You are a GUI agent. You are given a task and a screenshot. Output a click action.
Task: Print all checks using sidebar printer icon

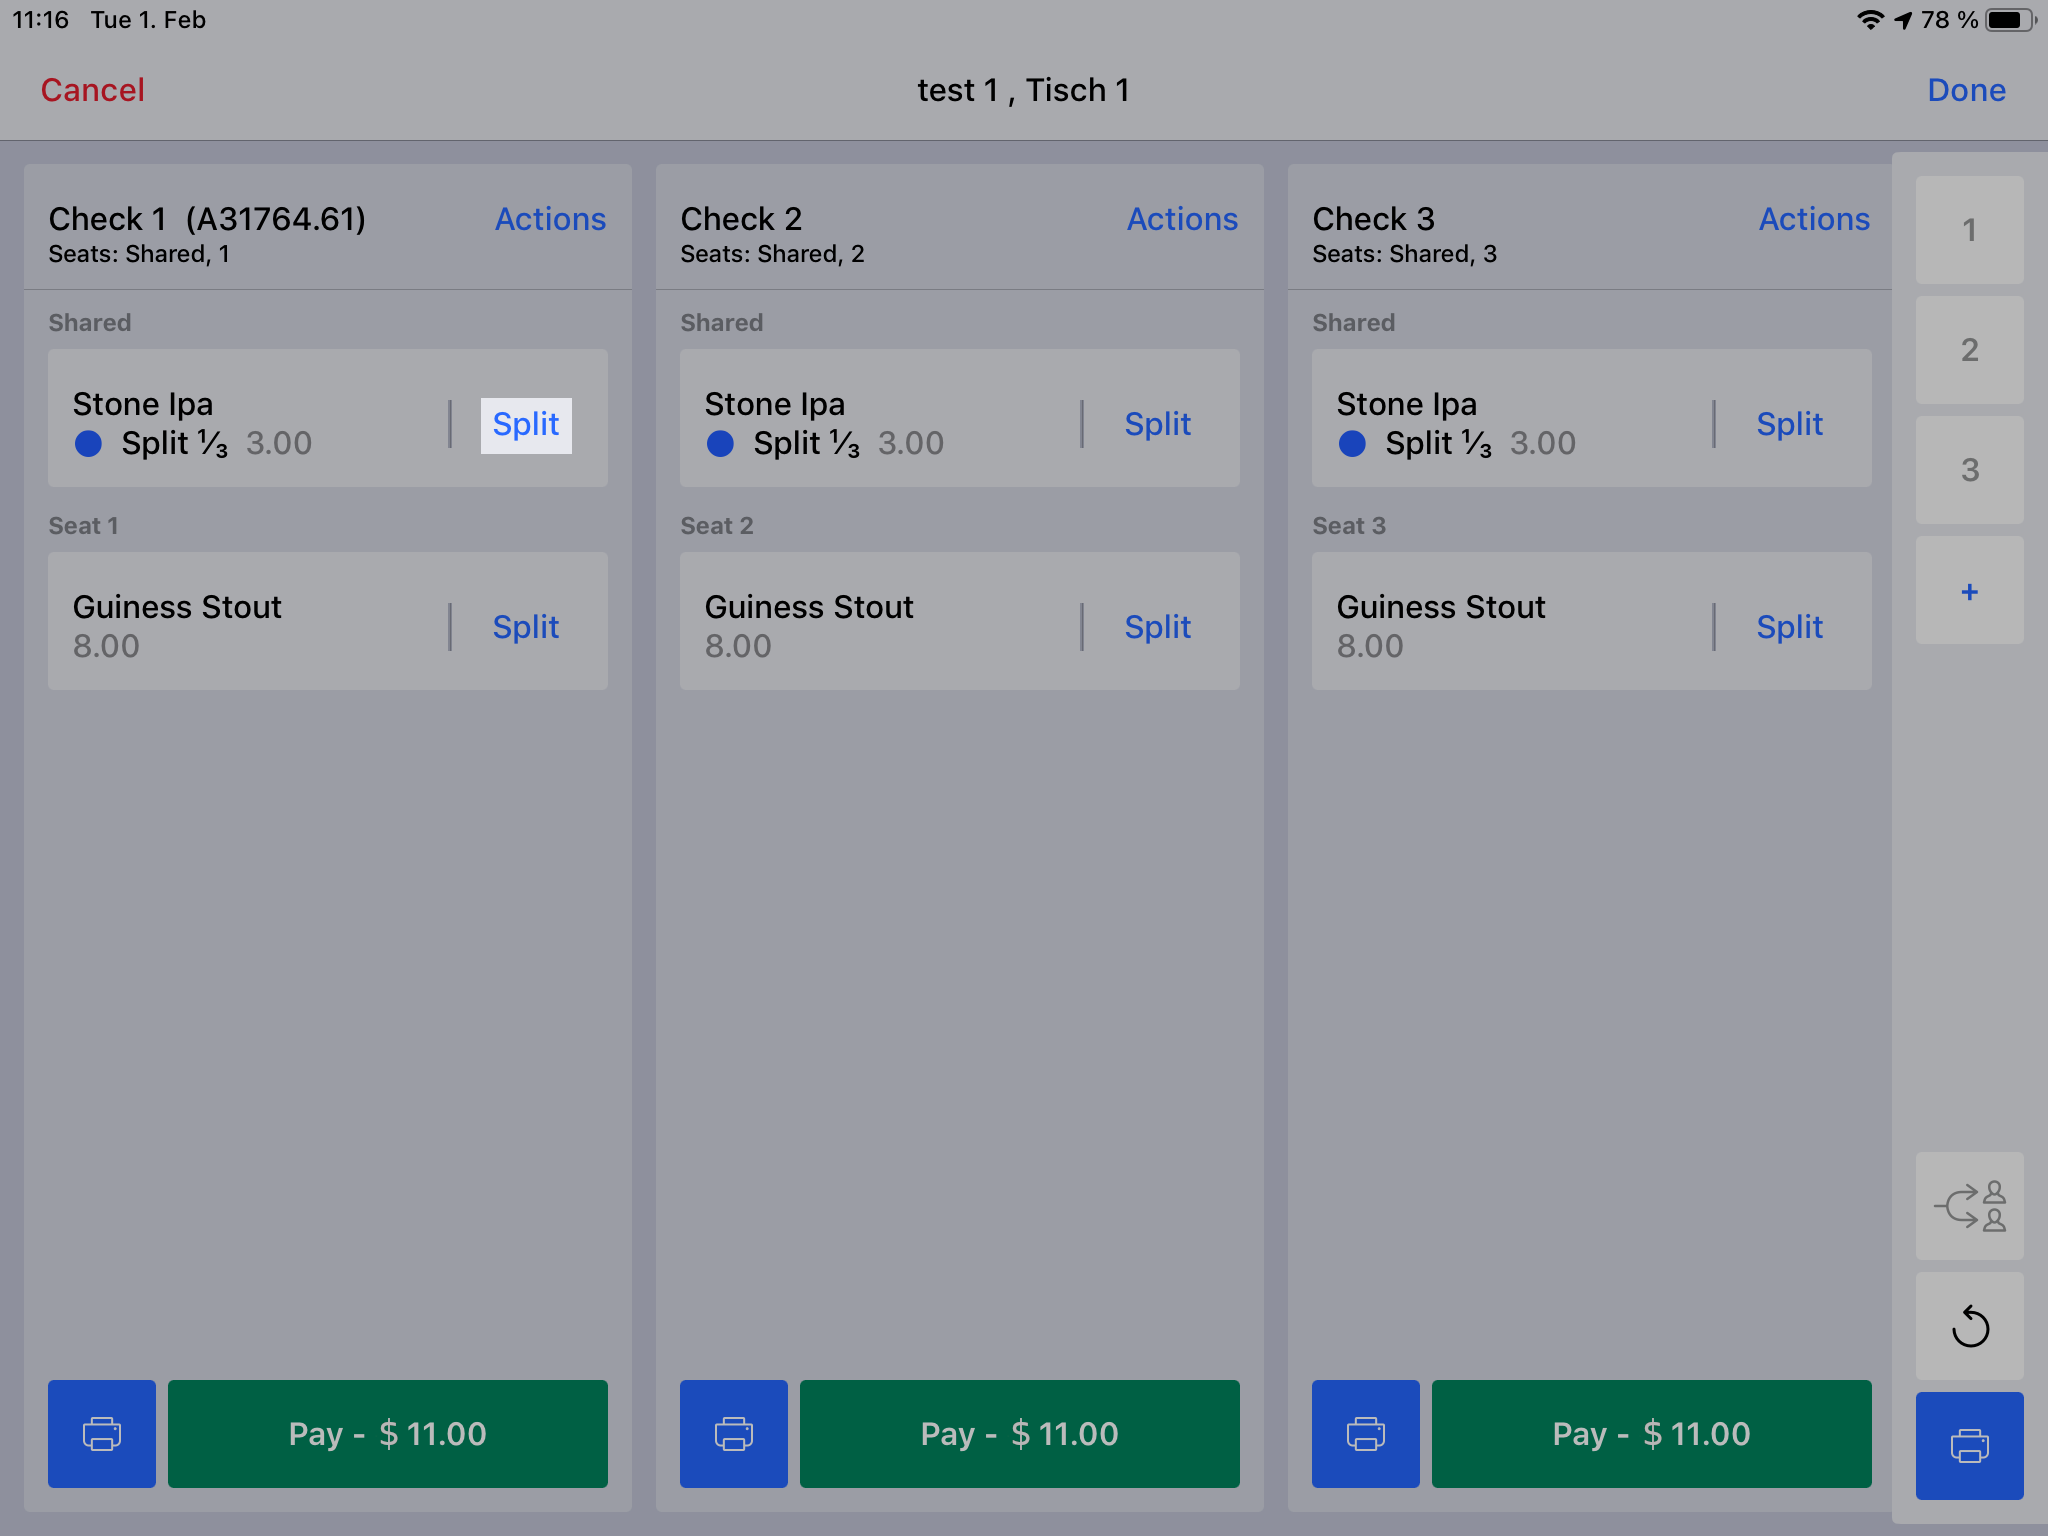click(x=1970, y=1445)
